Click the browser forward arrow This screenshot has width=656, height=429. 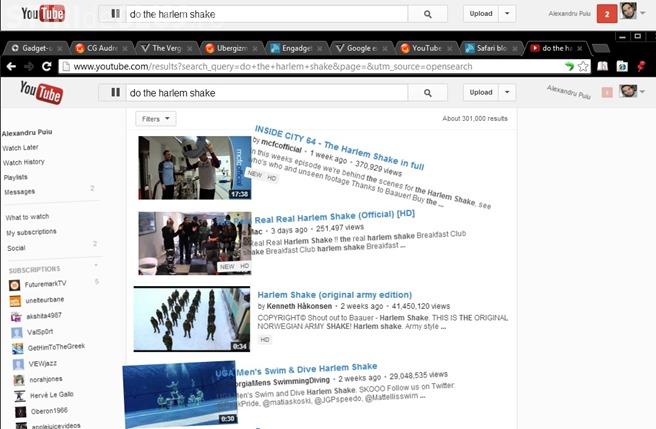(28, 66)
